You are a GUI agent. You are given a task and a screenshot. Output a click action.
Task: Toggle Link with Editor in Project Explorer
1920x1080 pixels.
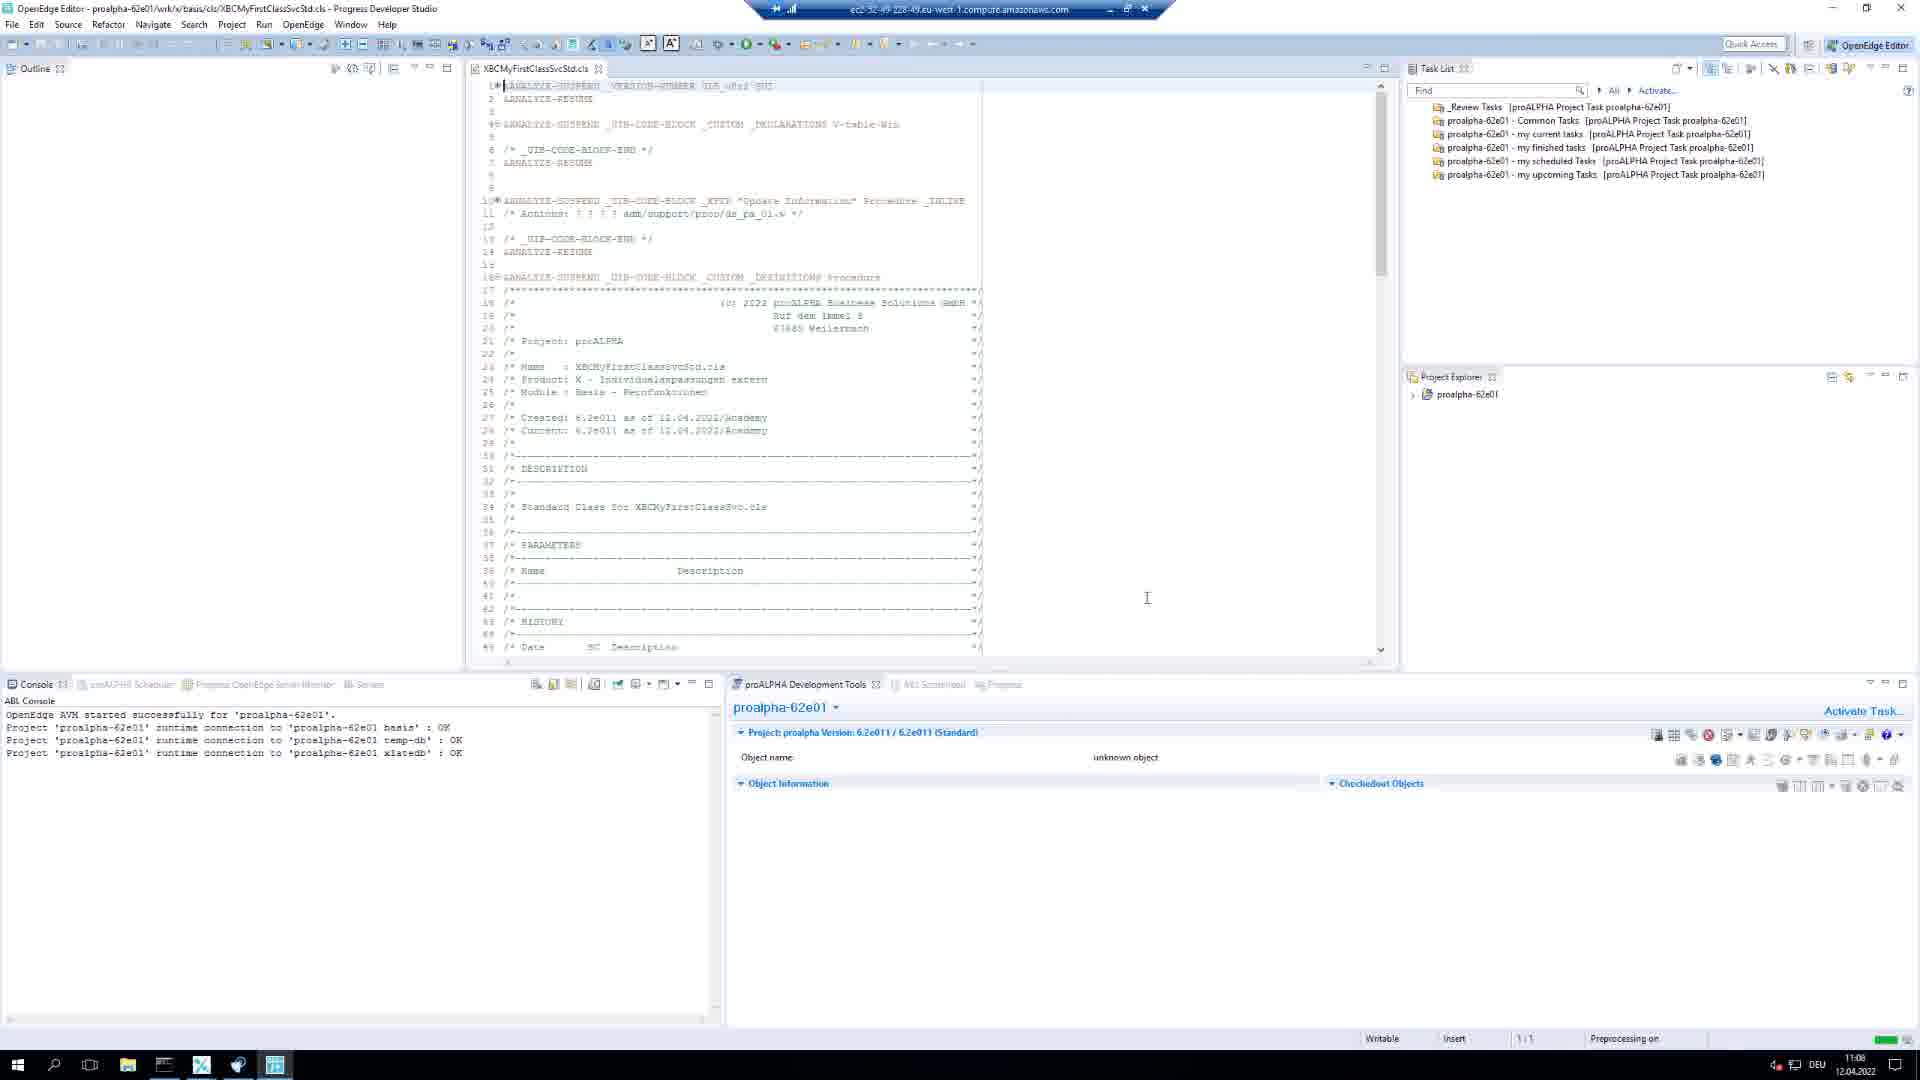1849,377
